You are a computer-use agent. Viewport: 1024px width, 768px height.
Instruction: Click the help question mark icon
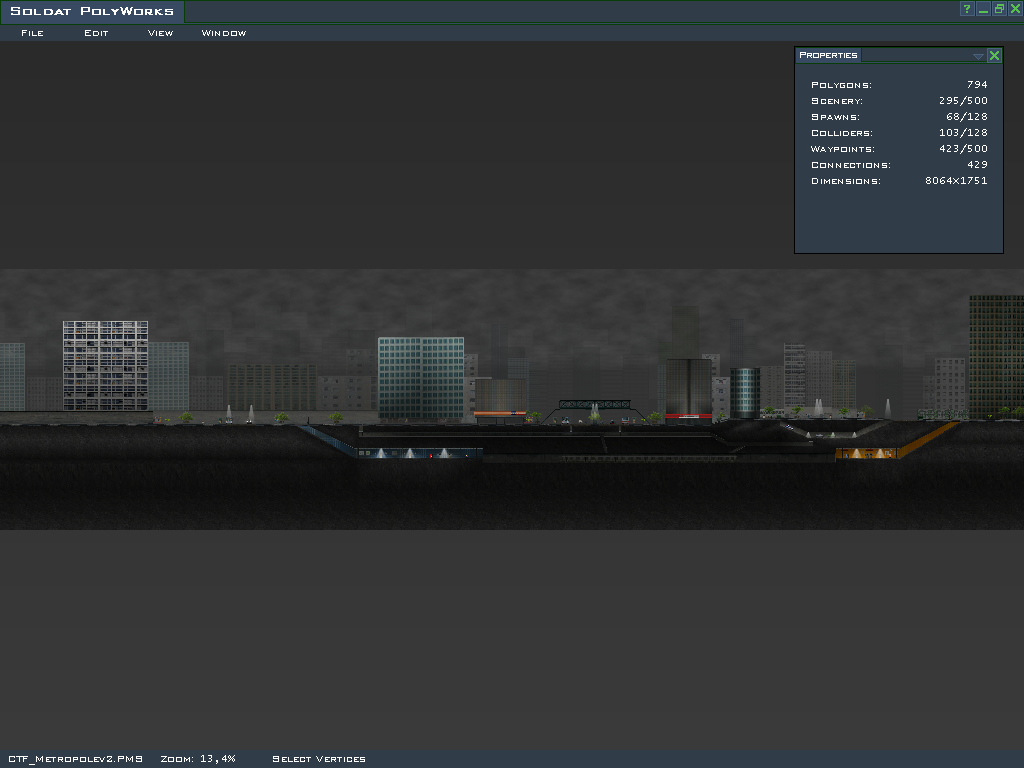[967, 9]
